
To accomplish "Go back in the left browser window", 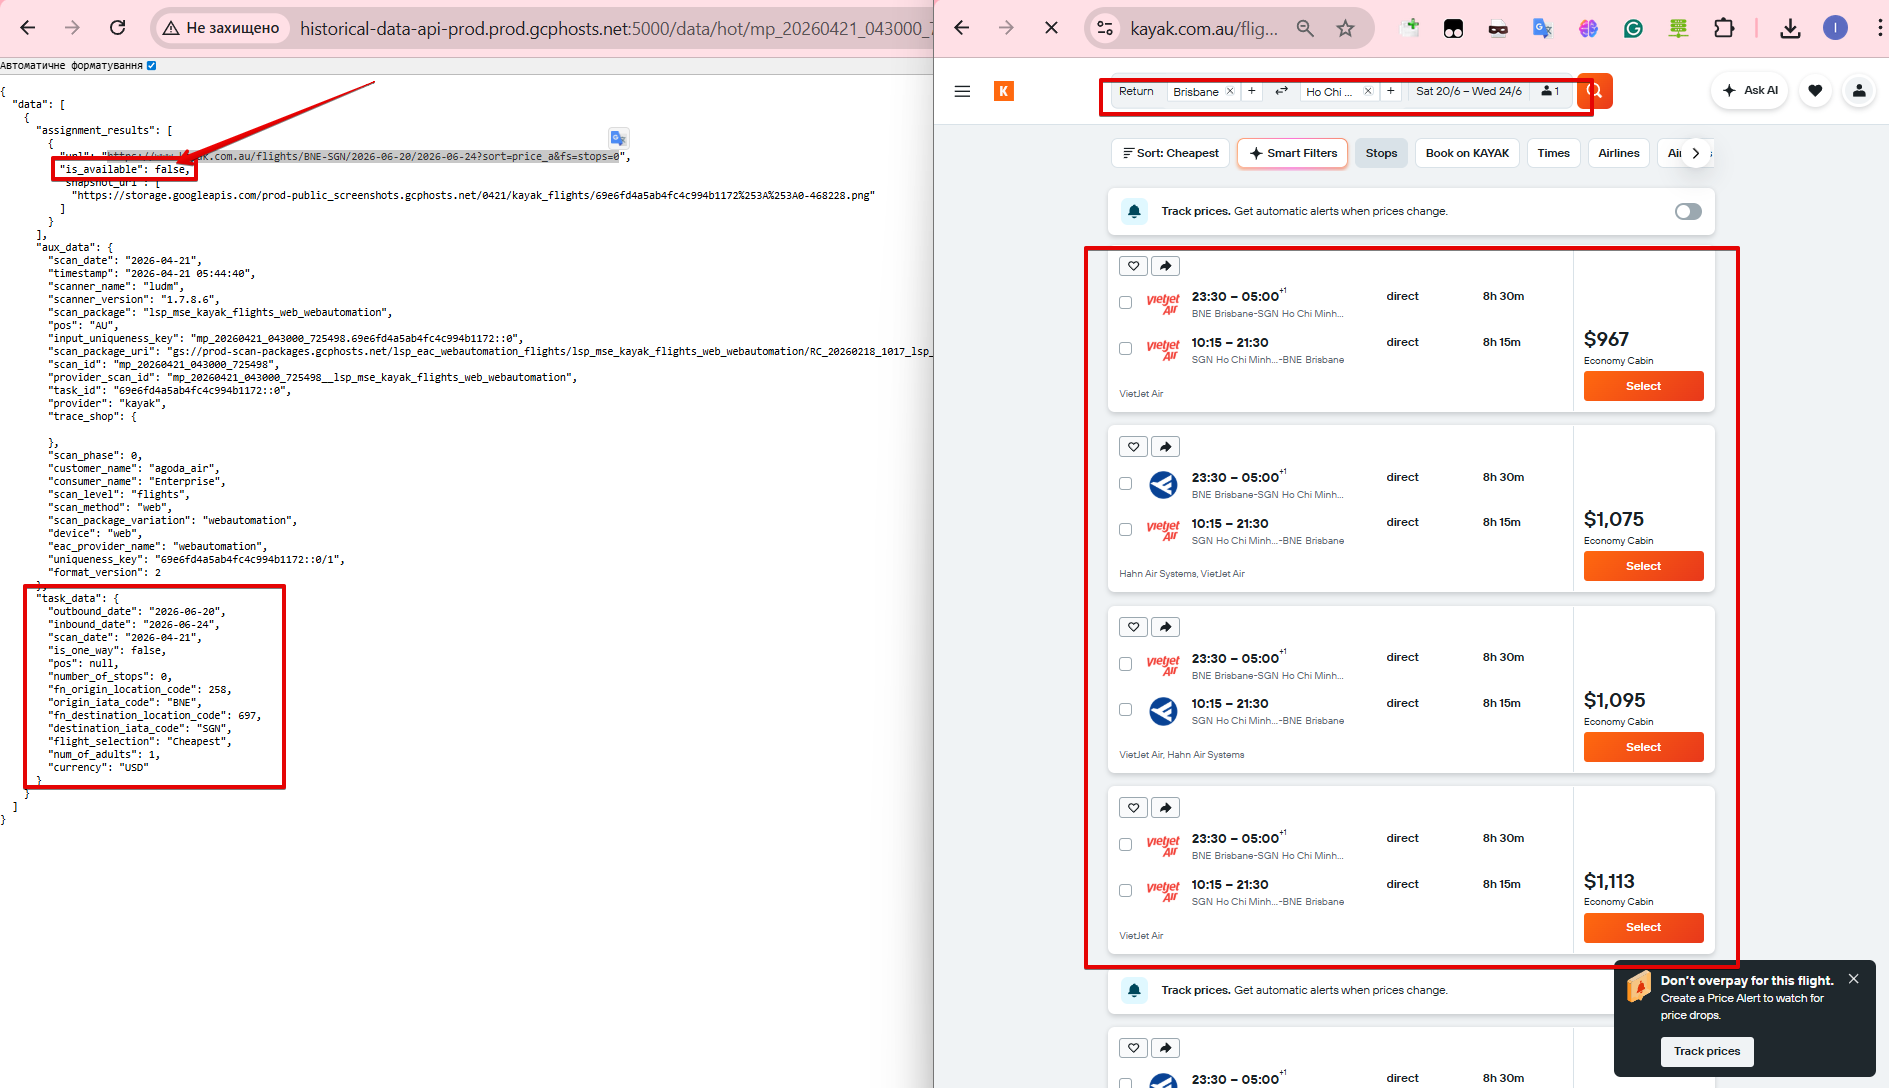I will [x=28, y=28].
